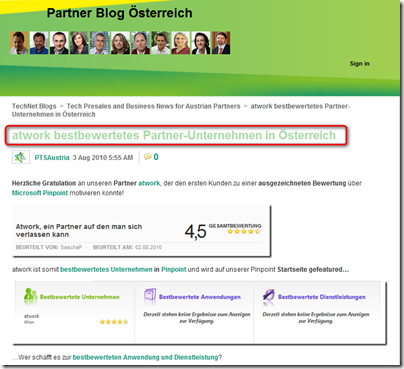Click the bestbewertetes Unternehmen link

click(x=106, y=269)
